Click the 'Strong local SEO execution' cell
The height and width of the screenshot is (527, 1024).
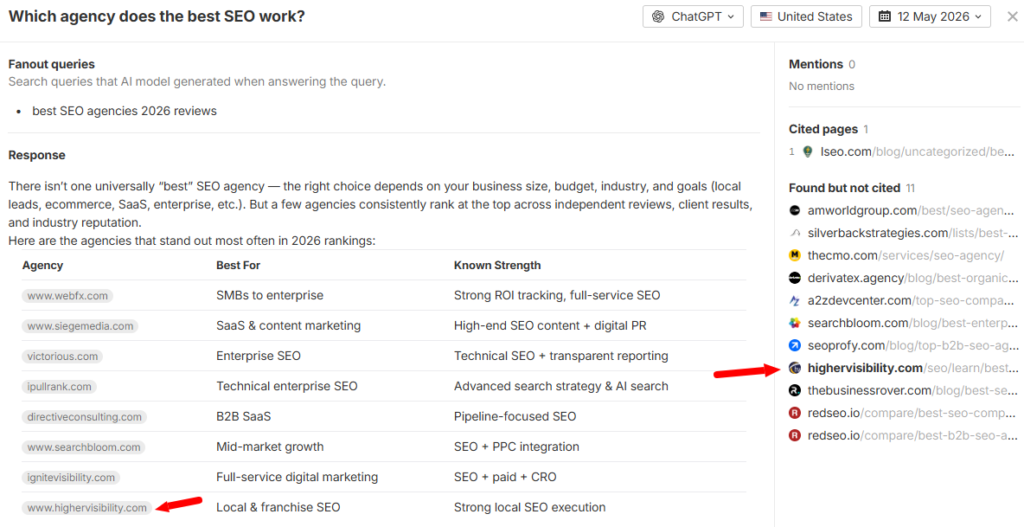(x=530, y=507)
